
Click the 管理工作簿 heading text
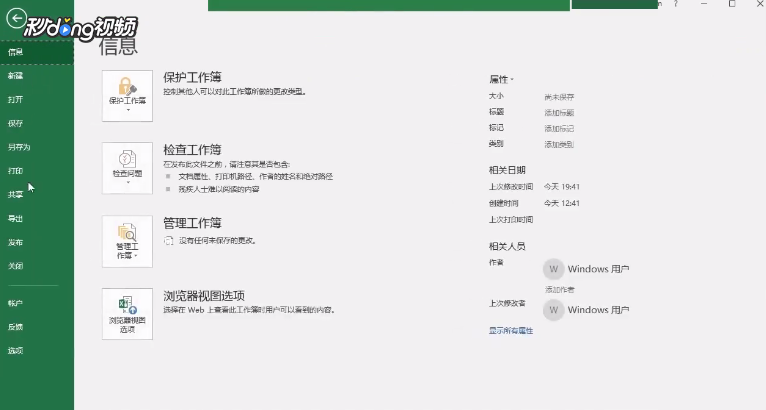tap(192, 223)
